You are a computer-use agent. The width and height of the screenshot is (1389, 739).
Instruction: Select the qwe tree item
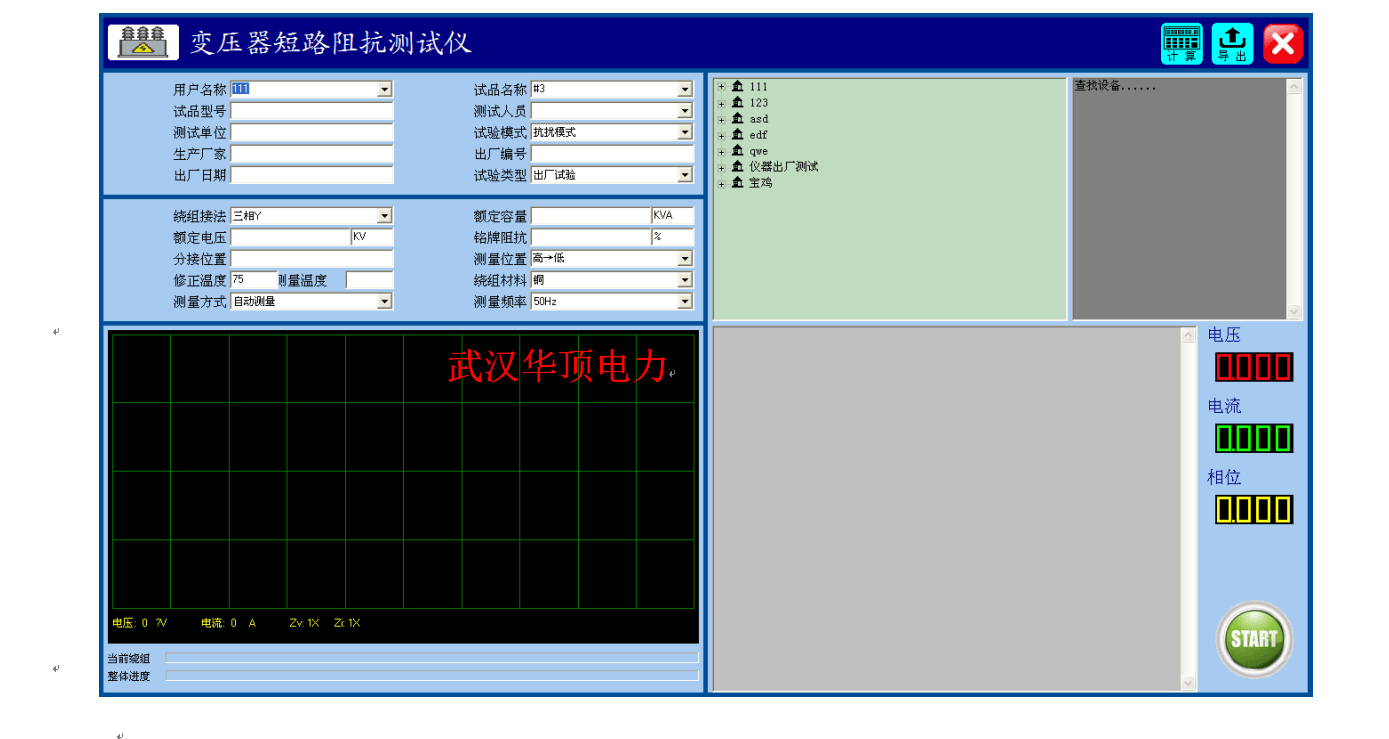(759, 152)
